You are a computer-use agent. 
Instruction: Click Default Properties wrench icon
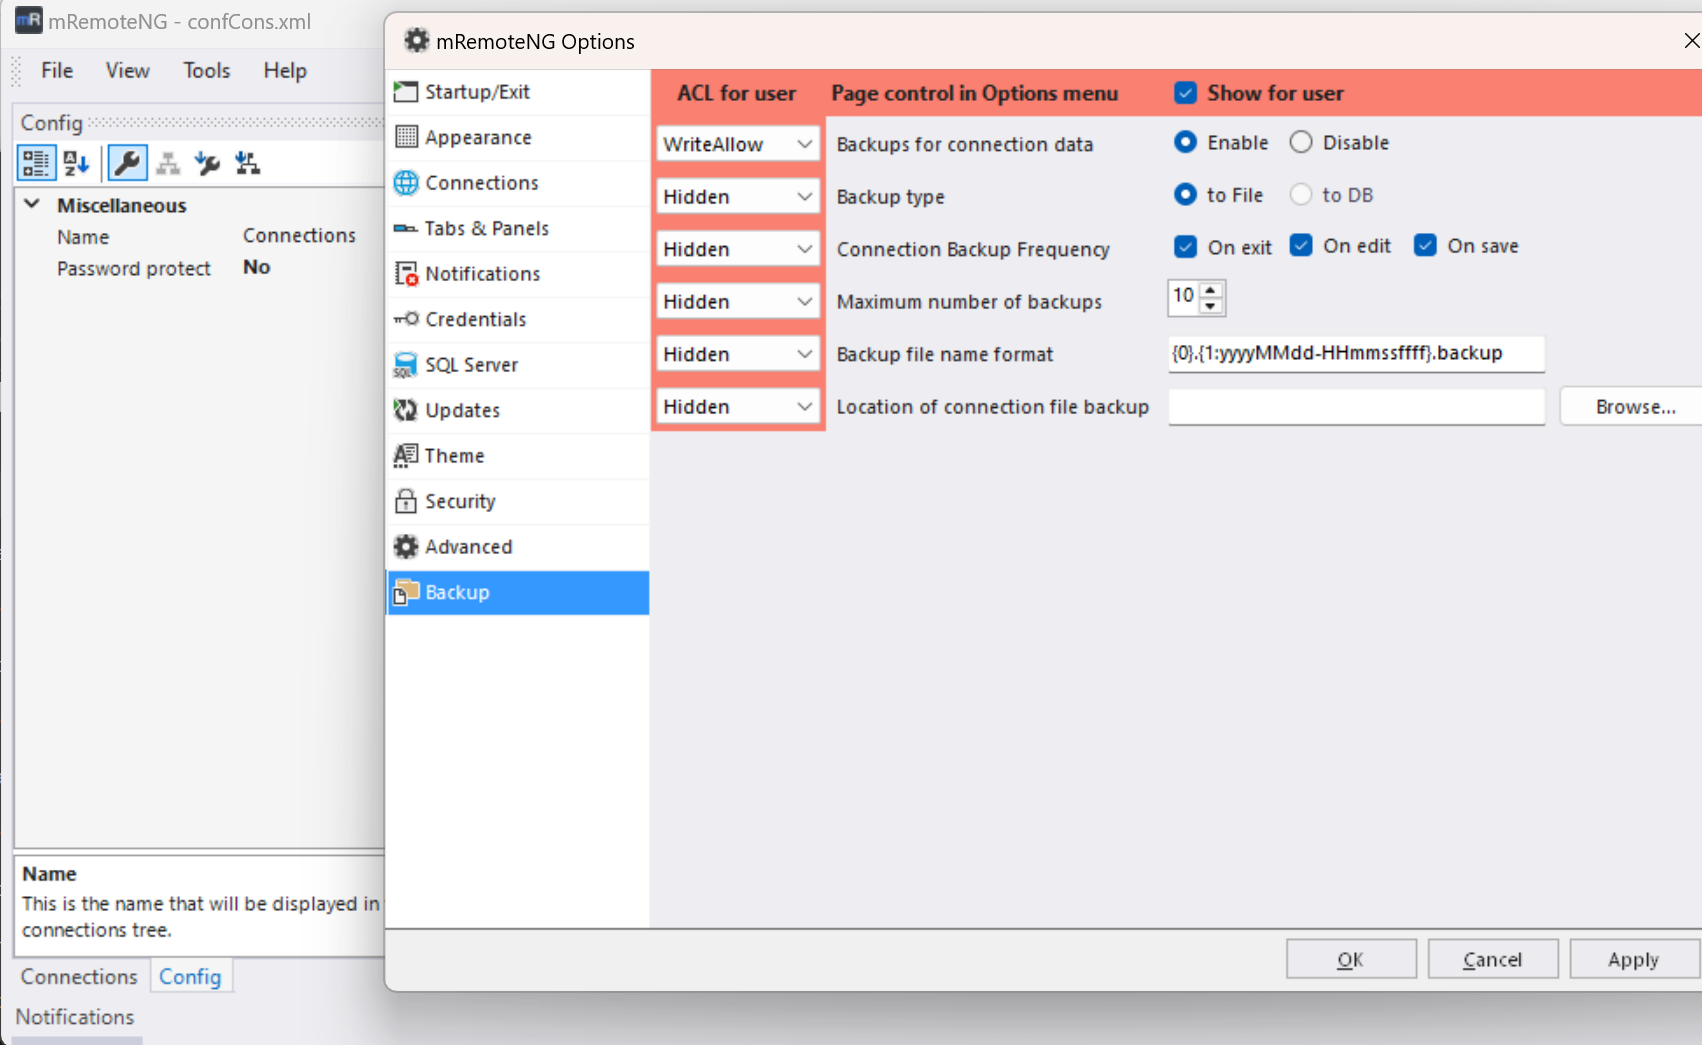[207, 163]
